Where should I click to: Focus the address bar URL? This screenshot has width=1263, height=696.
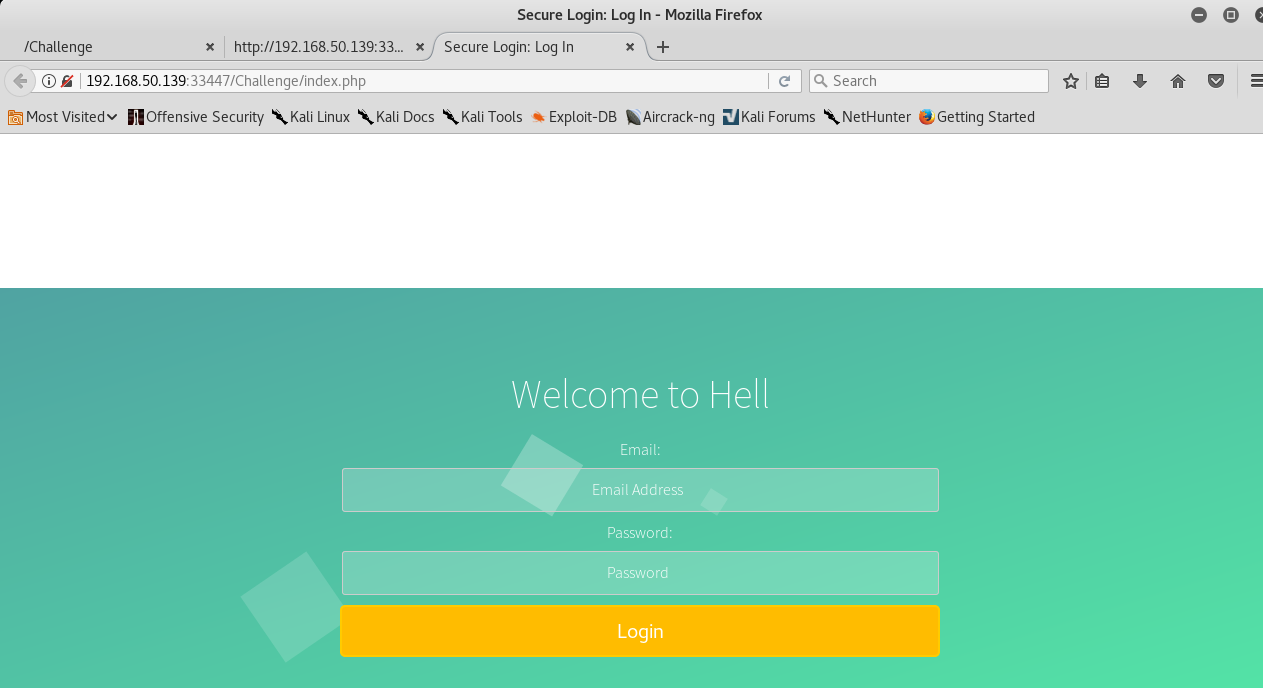pyautogui.click(x=425, y=81)
